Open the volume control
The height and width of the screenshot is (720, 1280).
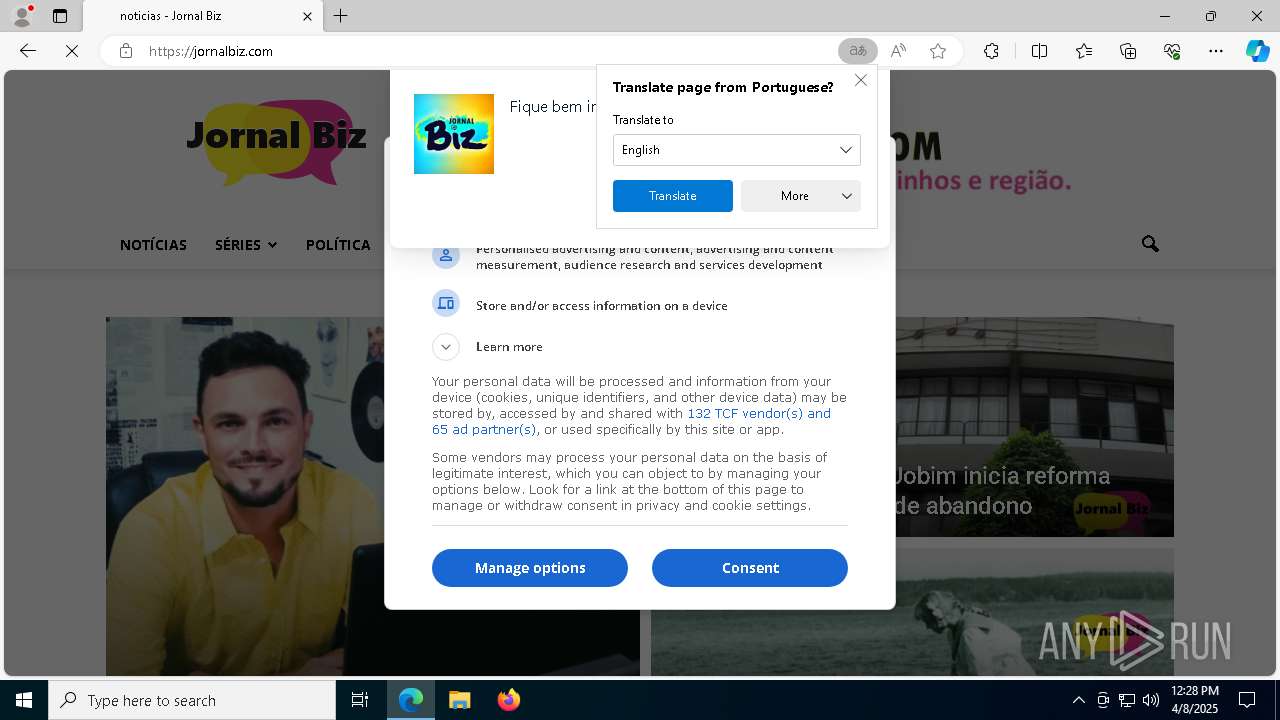click(x=1151, y=700)
